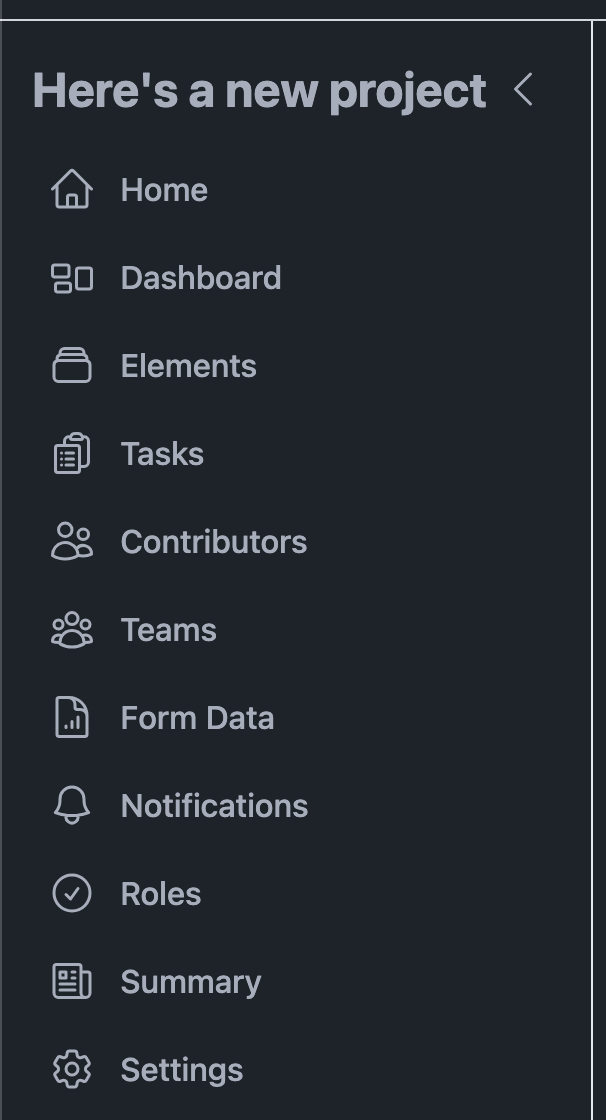Click the Settings gear icon
The image size is (606, 1120).
click(71, 1070)
